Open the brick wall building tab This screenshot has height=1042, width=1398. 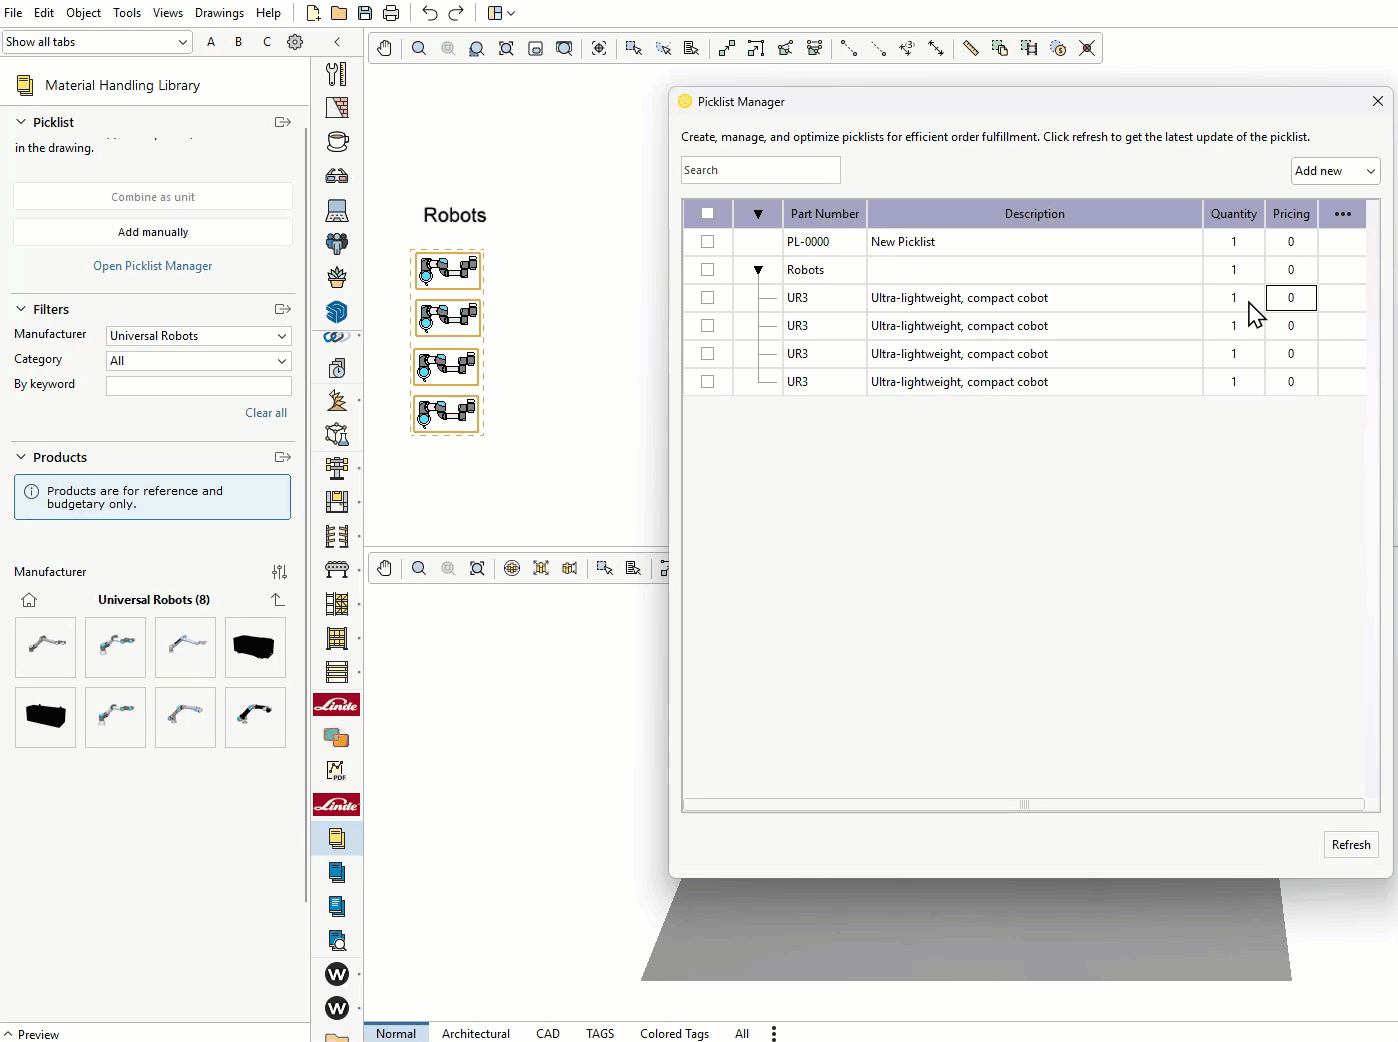click(337, 108)
